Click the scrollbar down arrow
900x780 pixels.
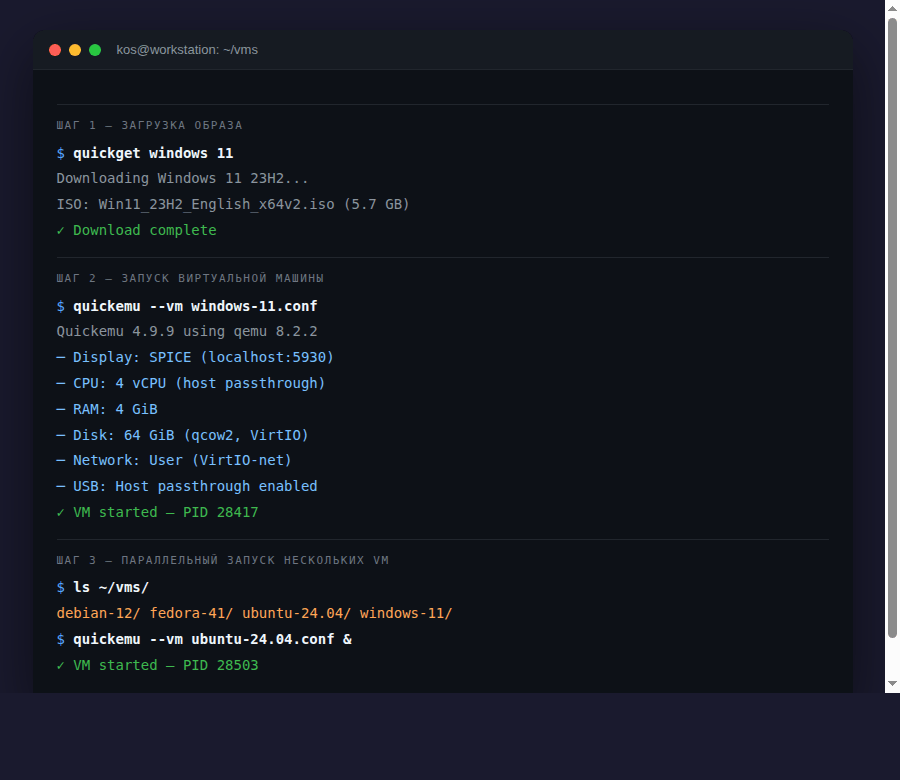[892, 684]
